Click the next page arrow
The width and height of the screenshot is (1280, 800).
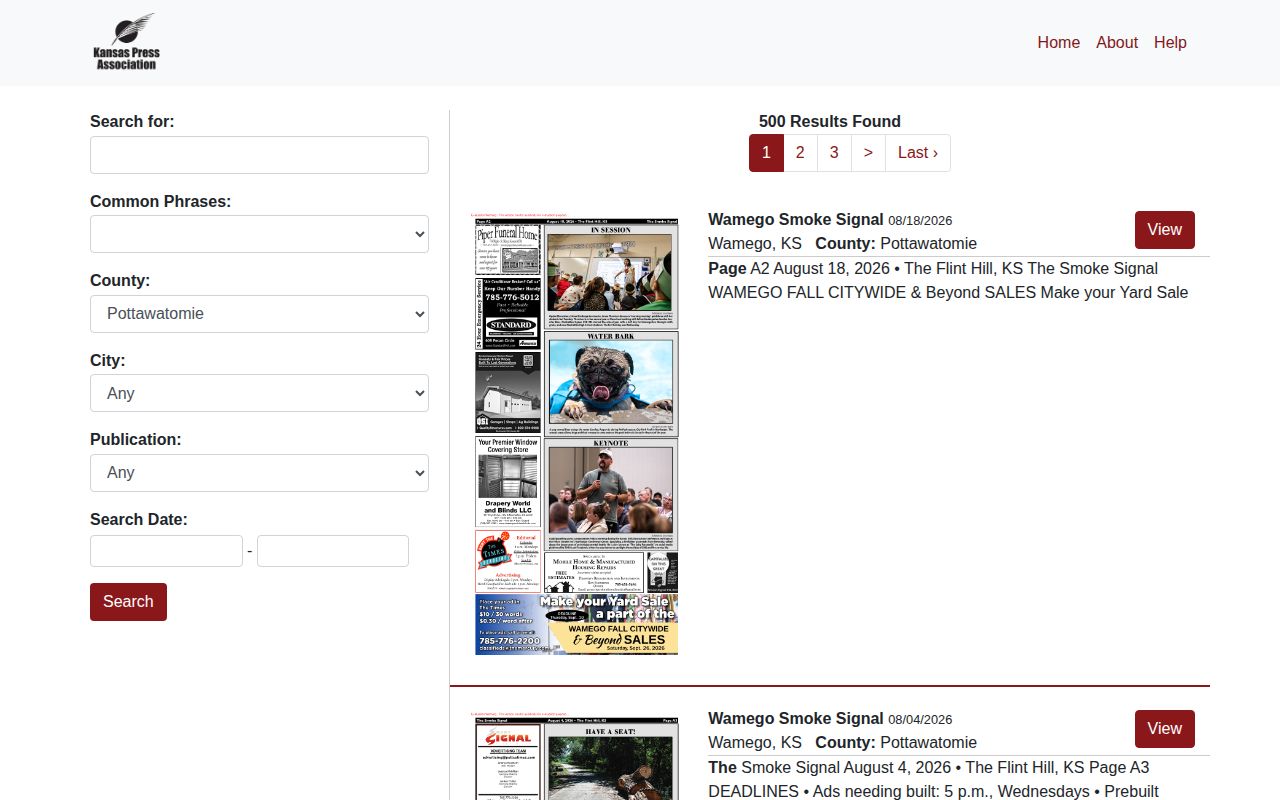(x=868, y=153)
